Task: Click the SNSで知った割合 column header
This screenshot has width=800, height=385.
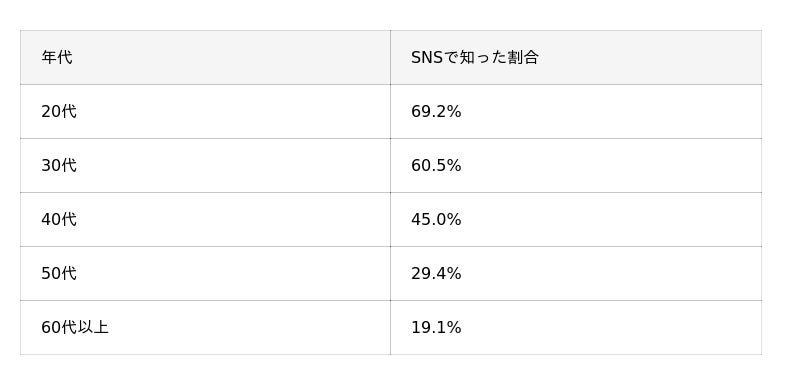Action: click(x=576, y=57)
